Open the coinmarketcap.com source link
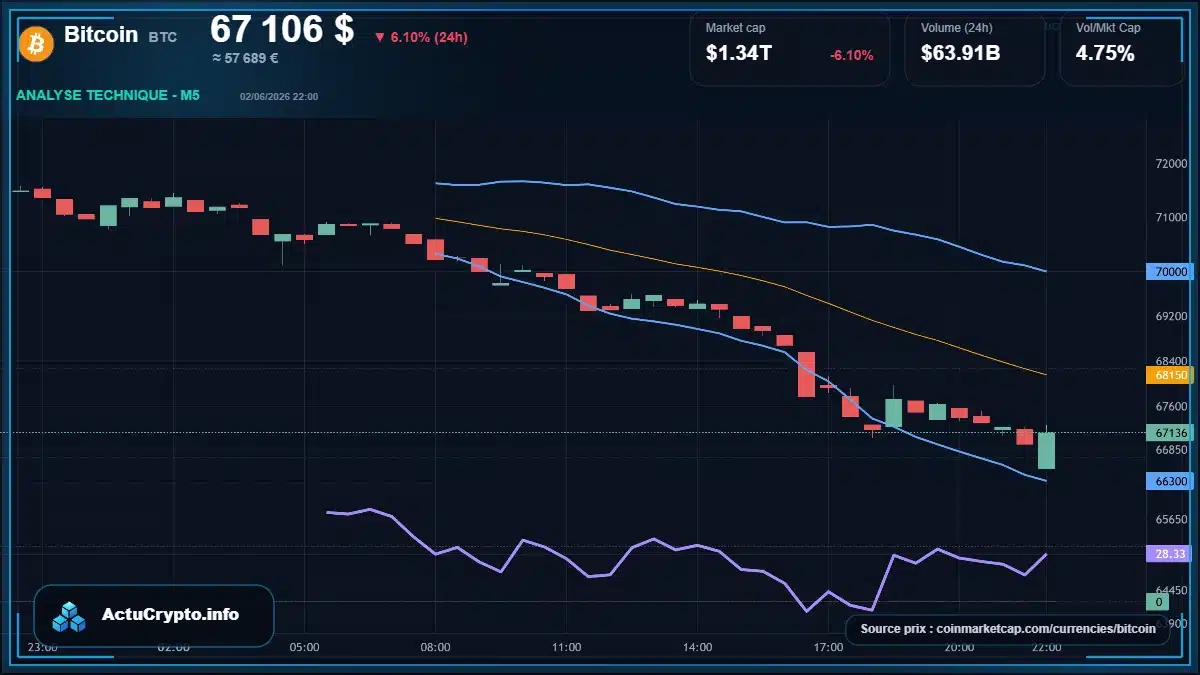 tap(1008, 629)
